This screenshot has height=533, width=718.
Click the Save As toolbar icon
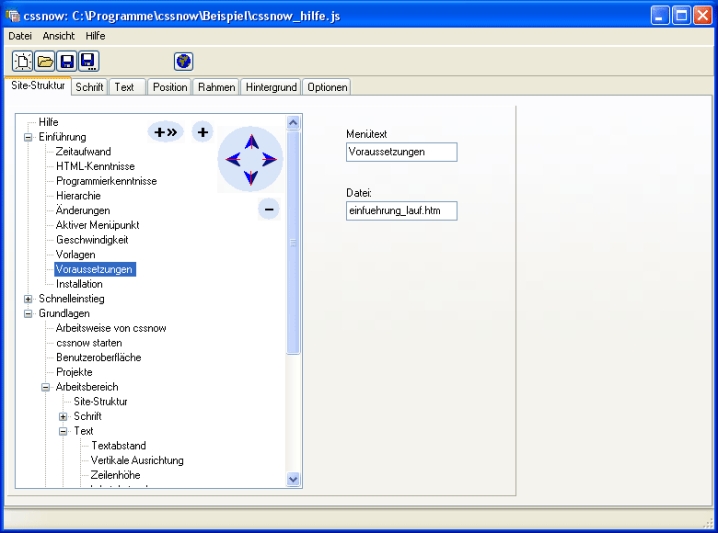[87, 62]
